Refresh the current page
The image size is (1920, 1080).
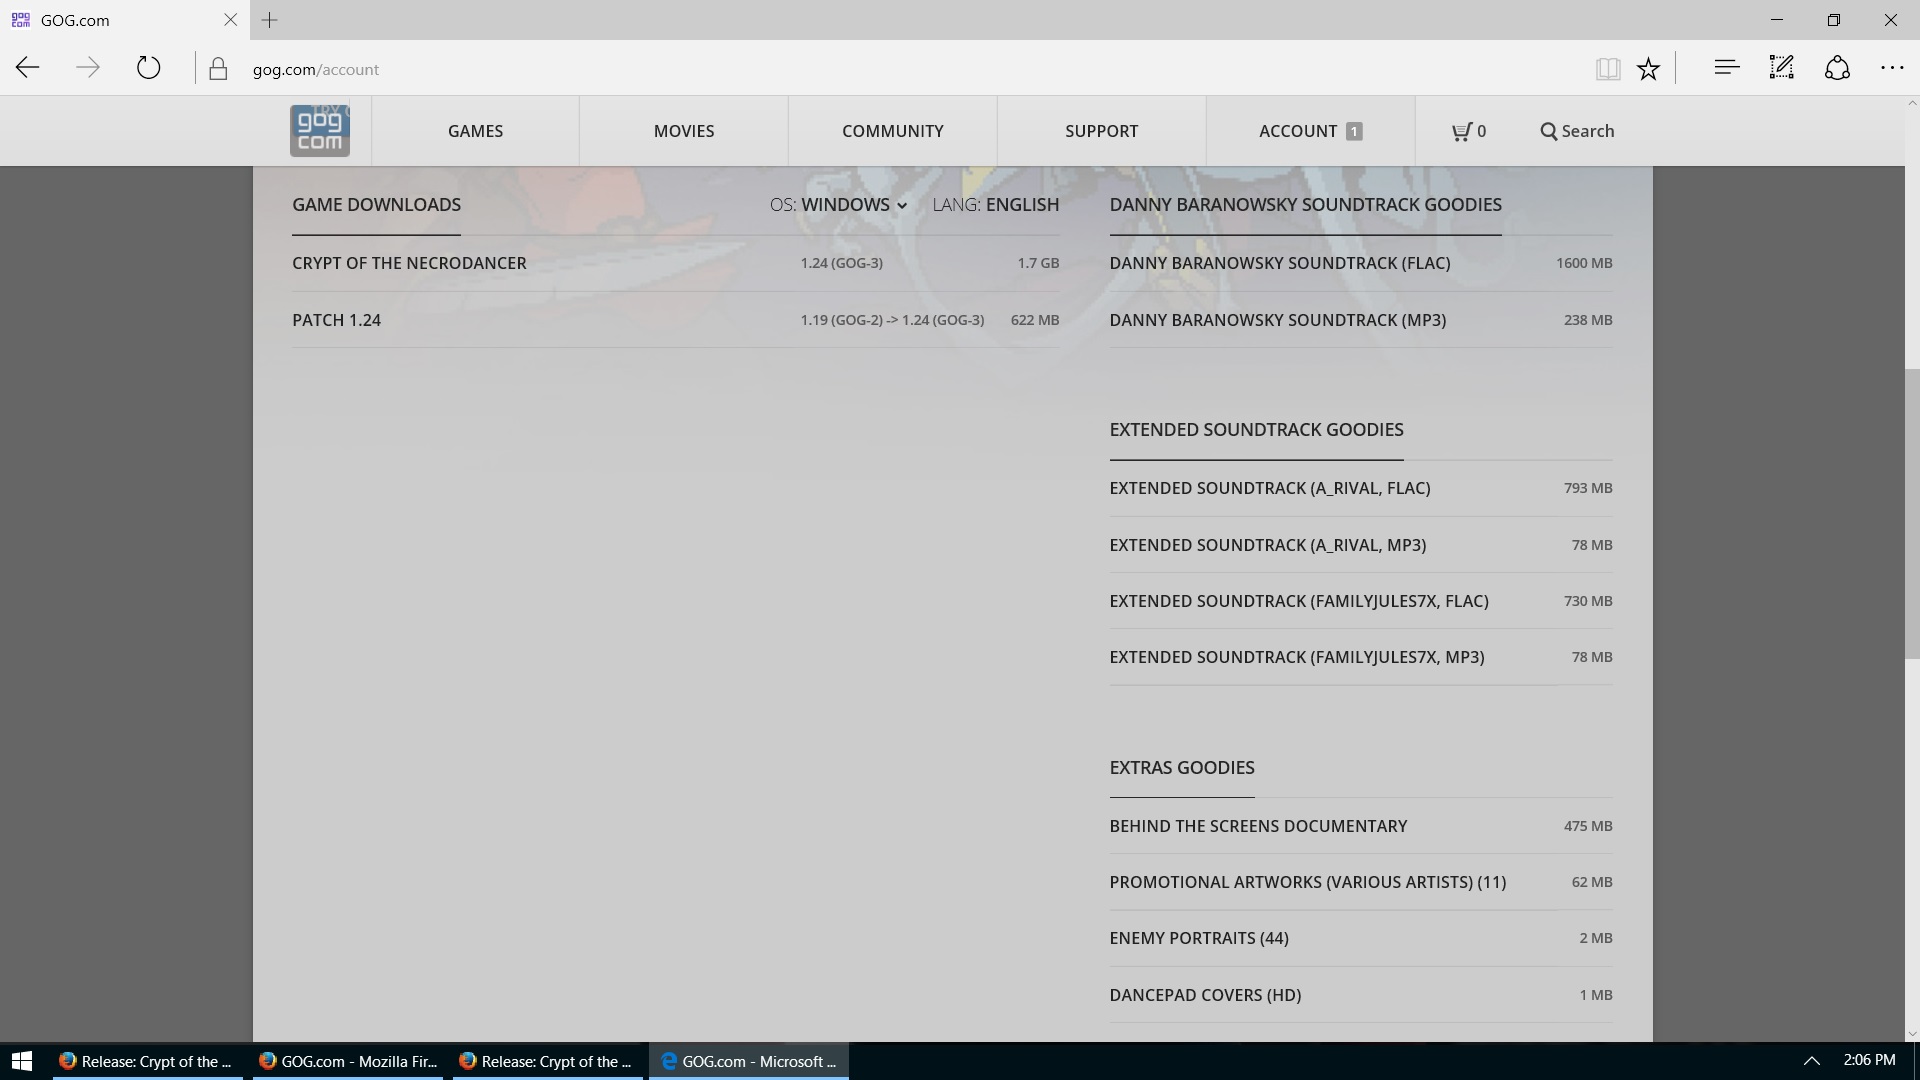148,68
